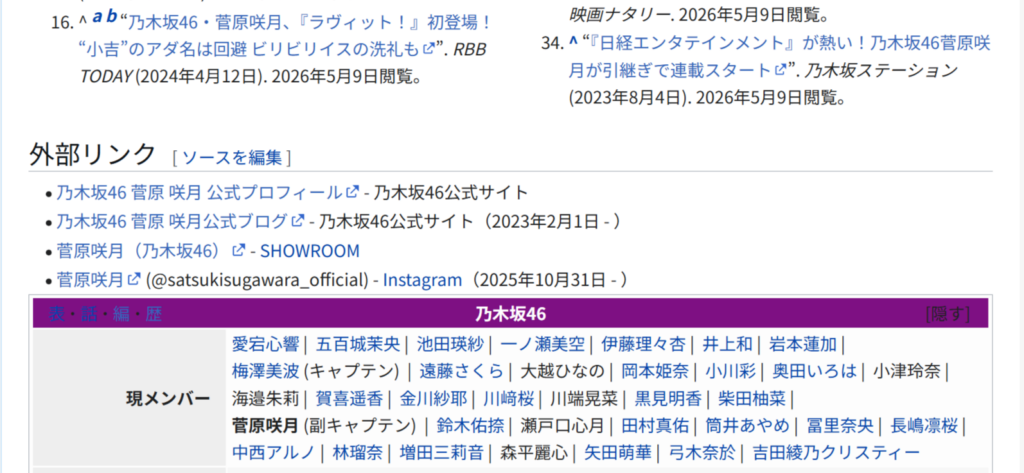Open member page 長嶋凛桜
The height and width of the screenshot is (473, 1024).
(924, 426)
